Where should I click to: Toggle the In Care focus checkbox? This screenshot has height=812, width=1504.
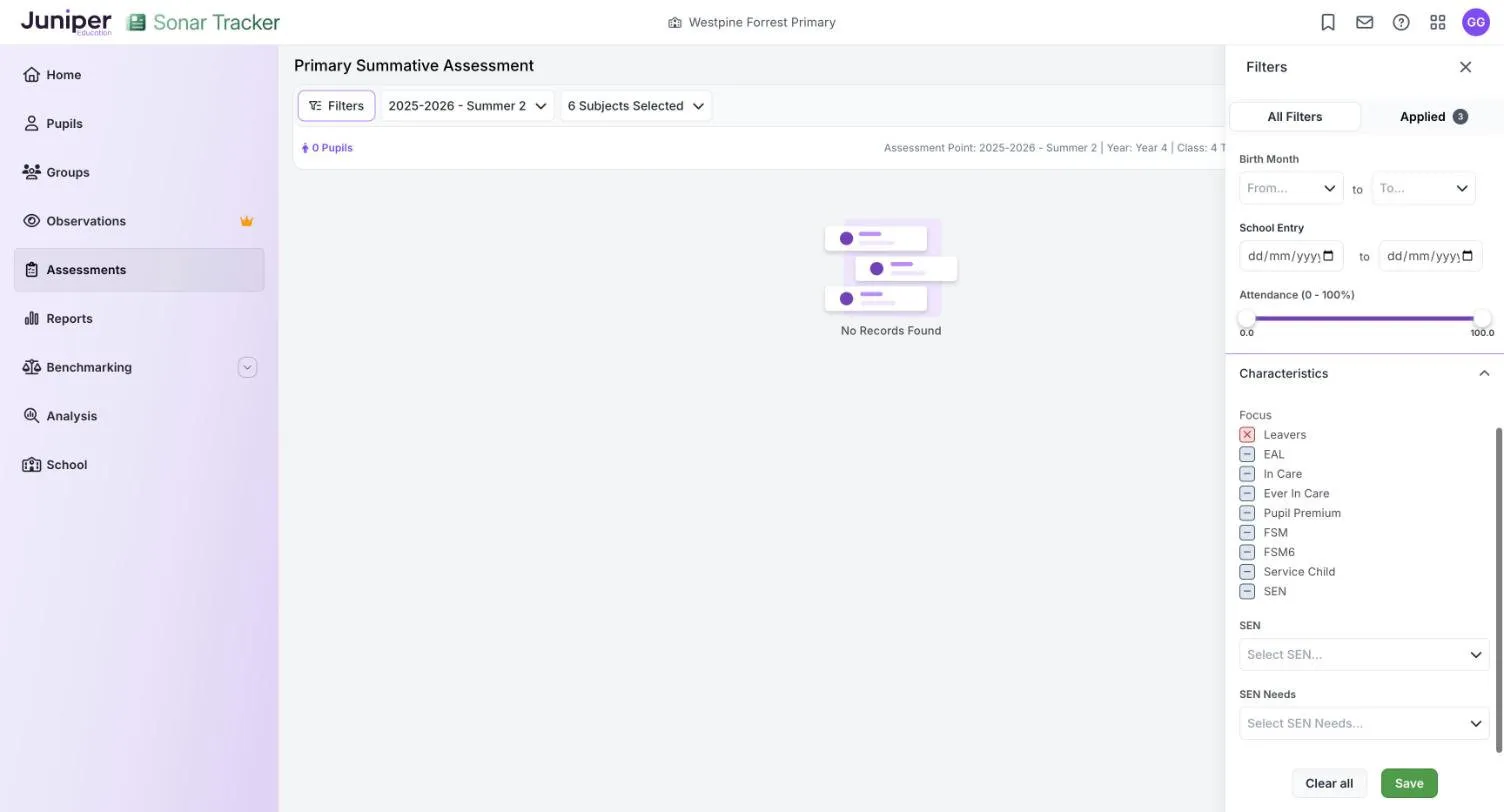(x=1247, y=474)
